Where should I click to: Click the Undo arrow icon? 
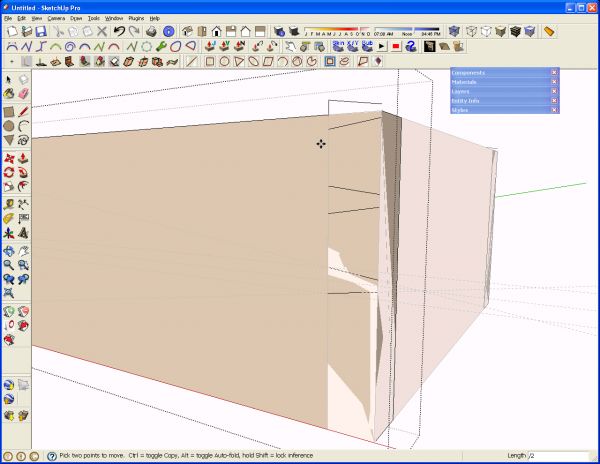pos(119,31)
